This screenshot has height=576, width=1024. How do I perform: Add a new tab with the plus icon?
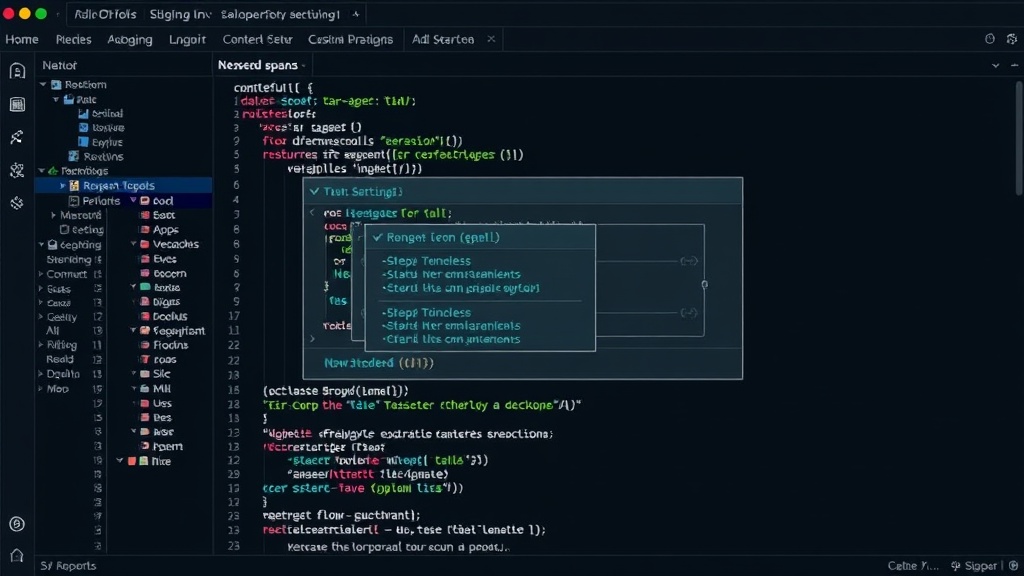coord(356,14)
